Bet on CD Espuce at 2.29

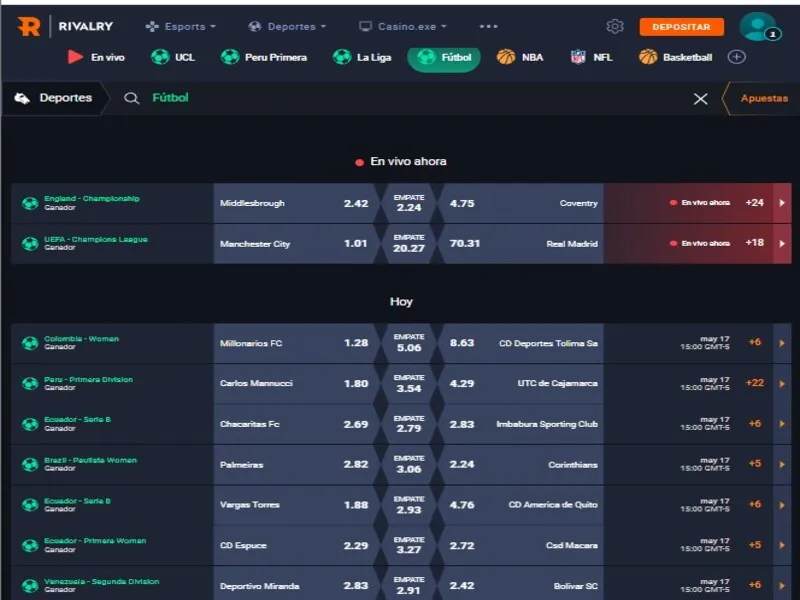pyautogui.click(x=294, y=545)
